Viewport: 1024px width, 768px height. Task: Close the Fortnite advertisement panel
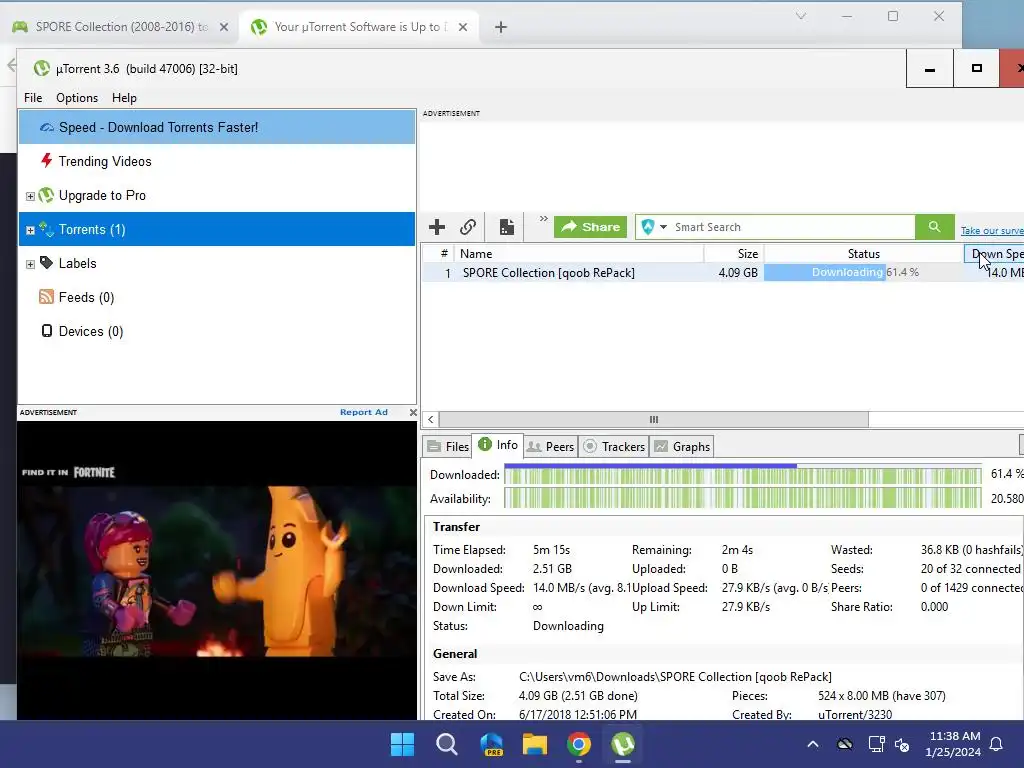[413, 412]
